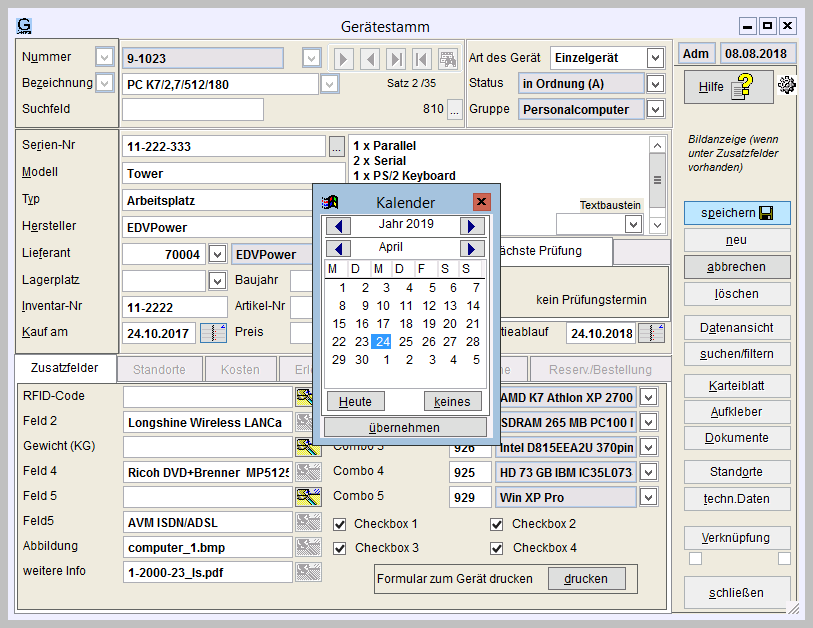
Task: Click übernehmen in the calendar
Action: (x=405, y=427)
